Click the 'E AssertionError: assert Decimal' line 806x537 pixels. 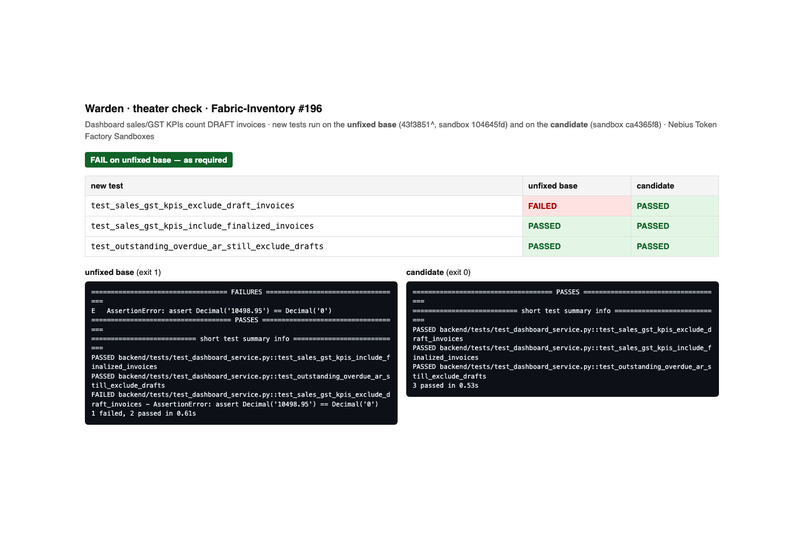(x=211, y=311)
